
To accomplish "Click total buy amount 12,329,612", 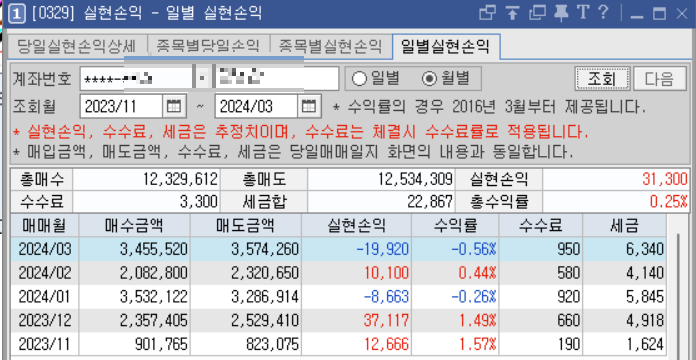I will pyautogui.click(x=181, y=179).
